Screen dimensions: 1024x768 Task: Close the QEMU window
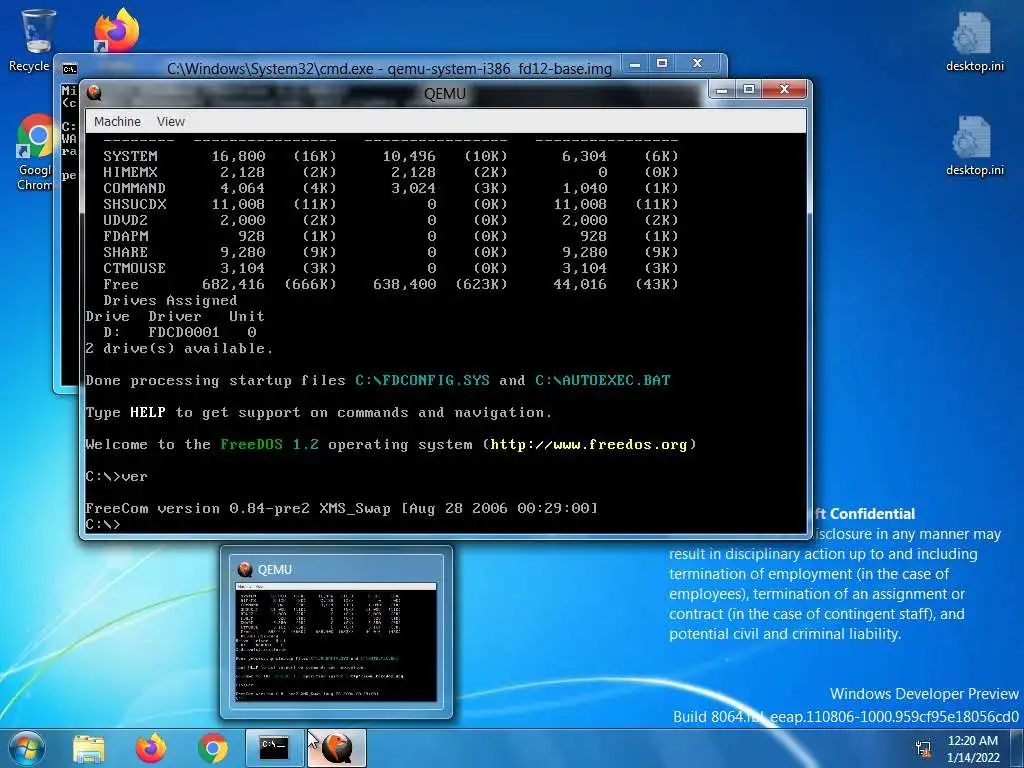784,89
